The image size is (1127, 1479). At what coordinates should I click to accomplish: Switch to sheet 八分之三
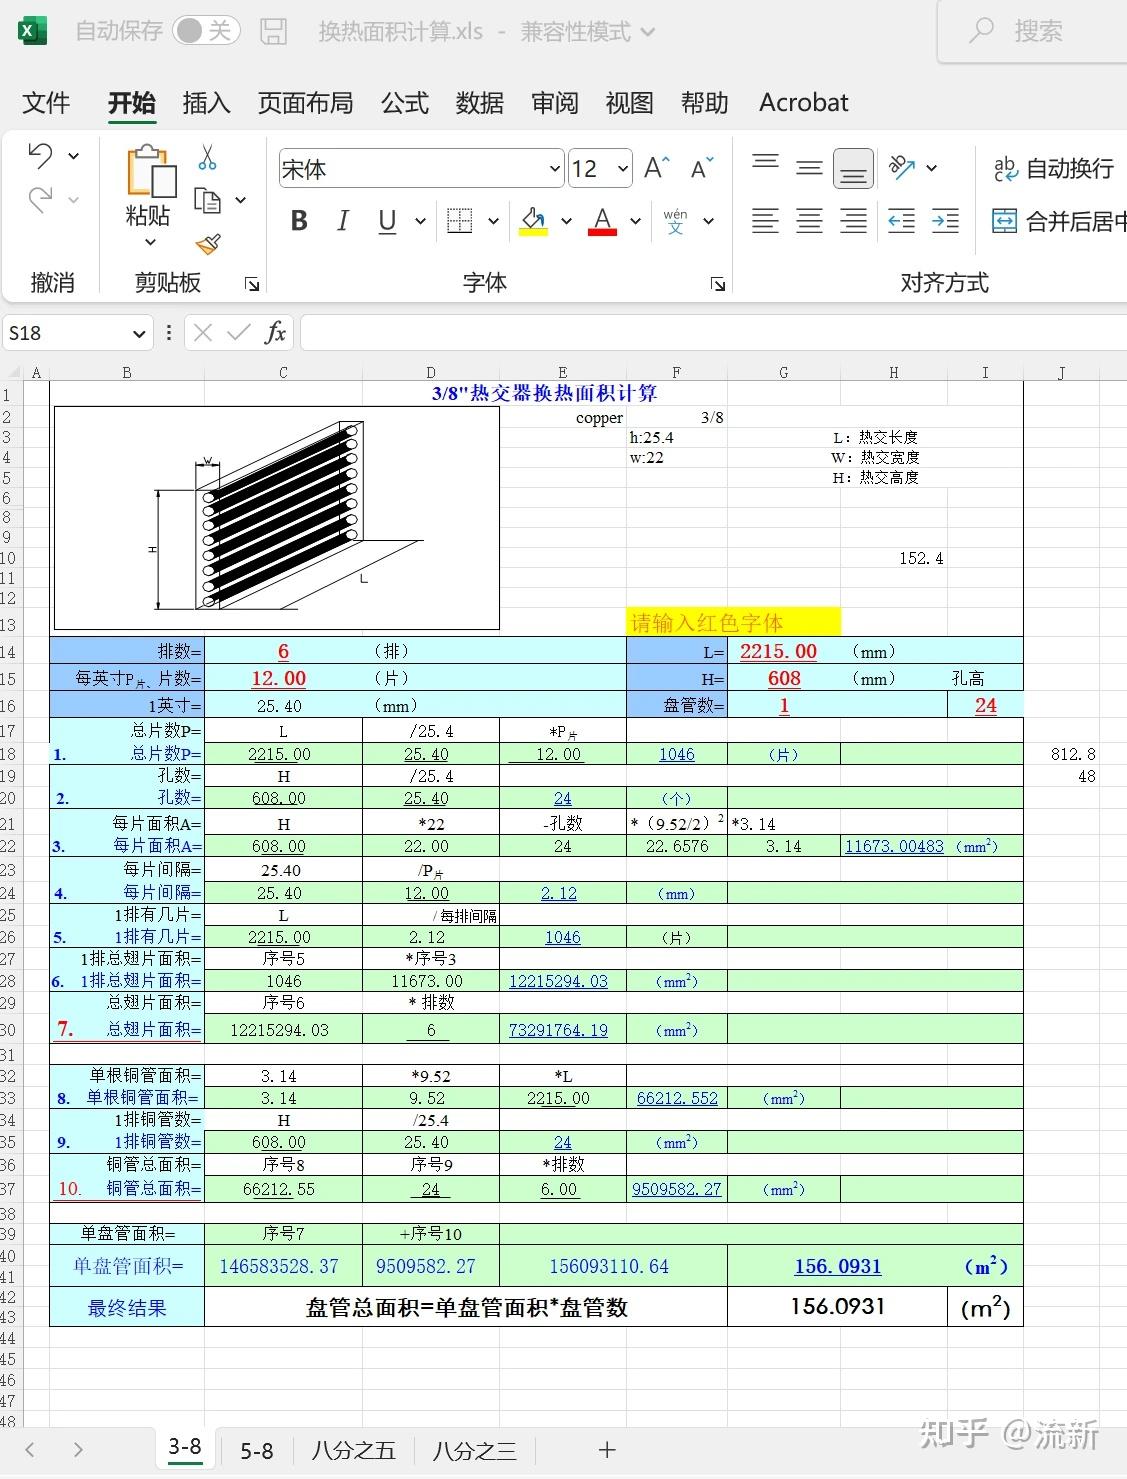474,1450
